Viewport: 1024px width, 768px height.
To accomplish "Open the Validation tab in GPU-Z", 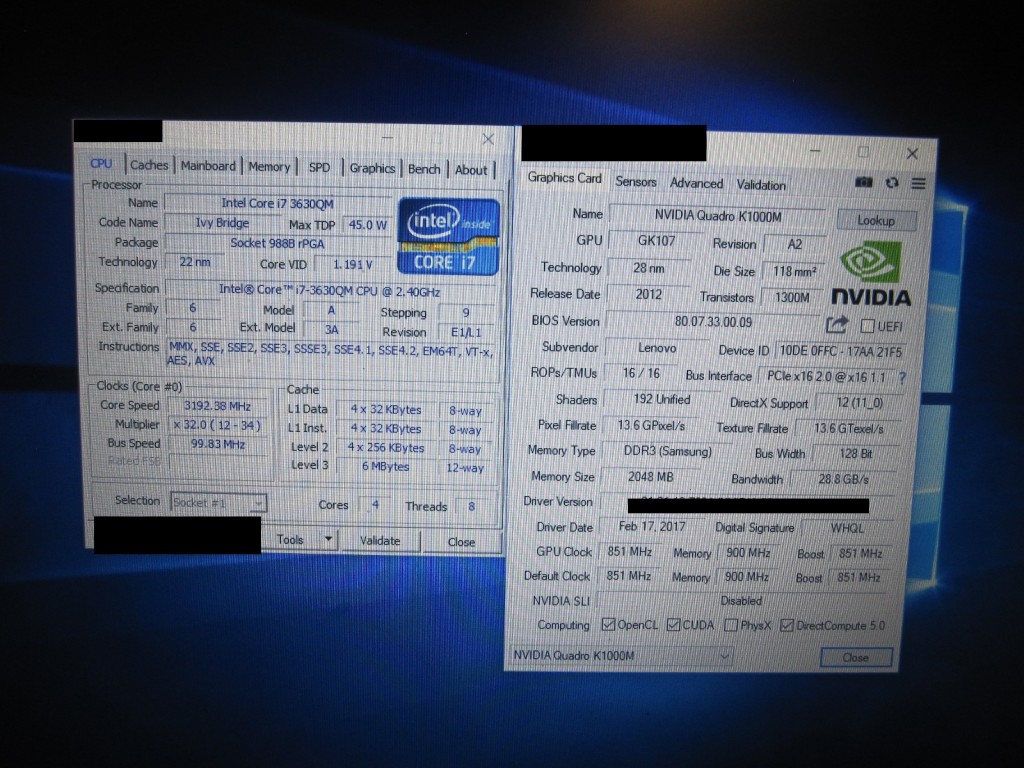I will point(761,185).
